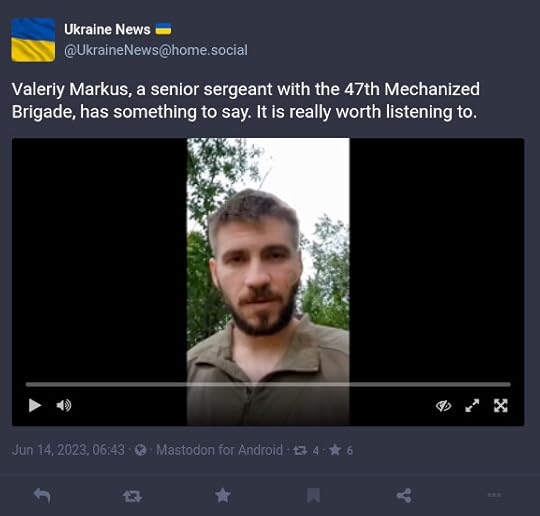Click the Mastodon for Android link
This screenshot has width=540, height=516.
(219, 450)
